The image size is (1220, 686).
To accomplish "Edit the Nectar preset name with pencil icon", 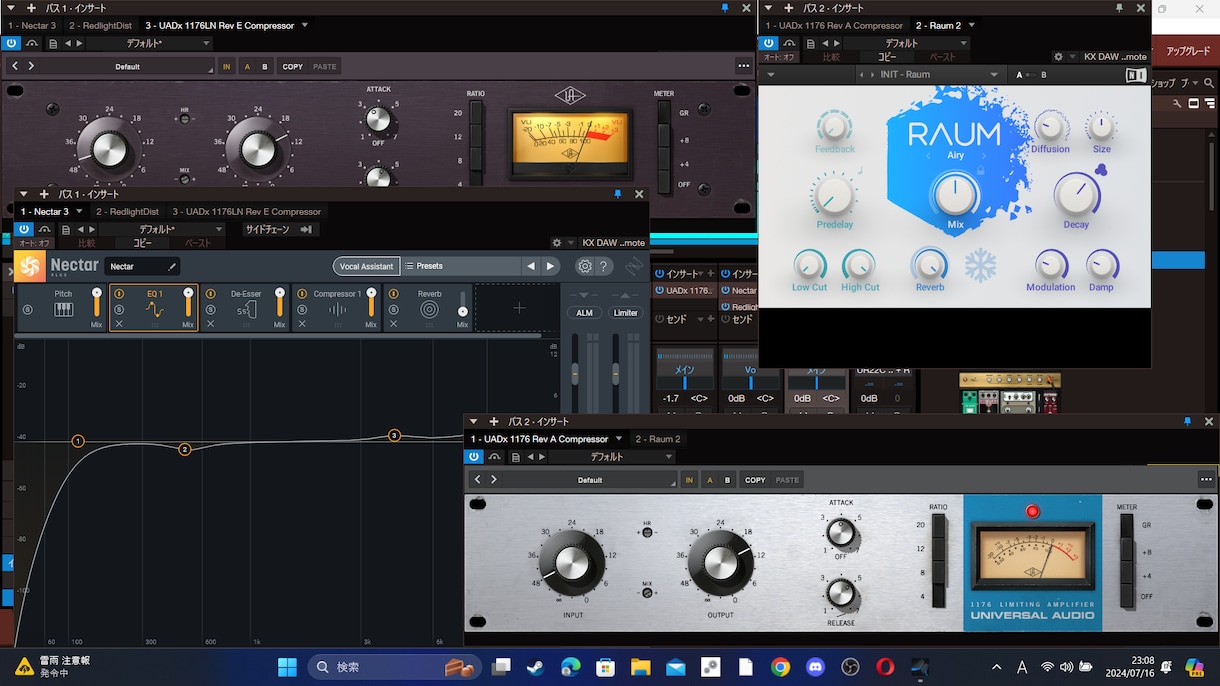I will coord(172,266).
